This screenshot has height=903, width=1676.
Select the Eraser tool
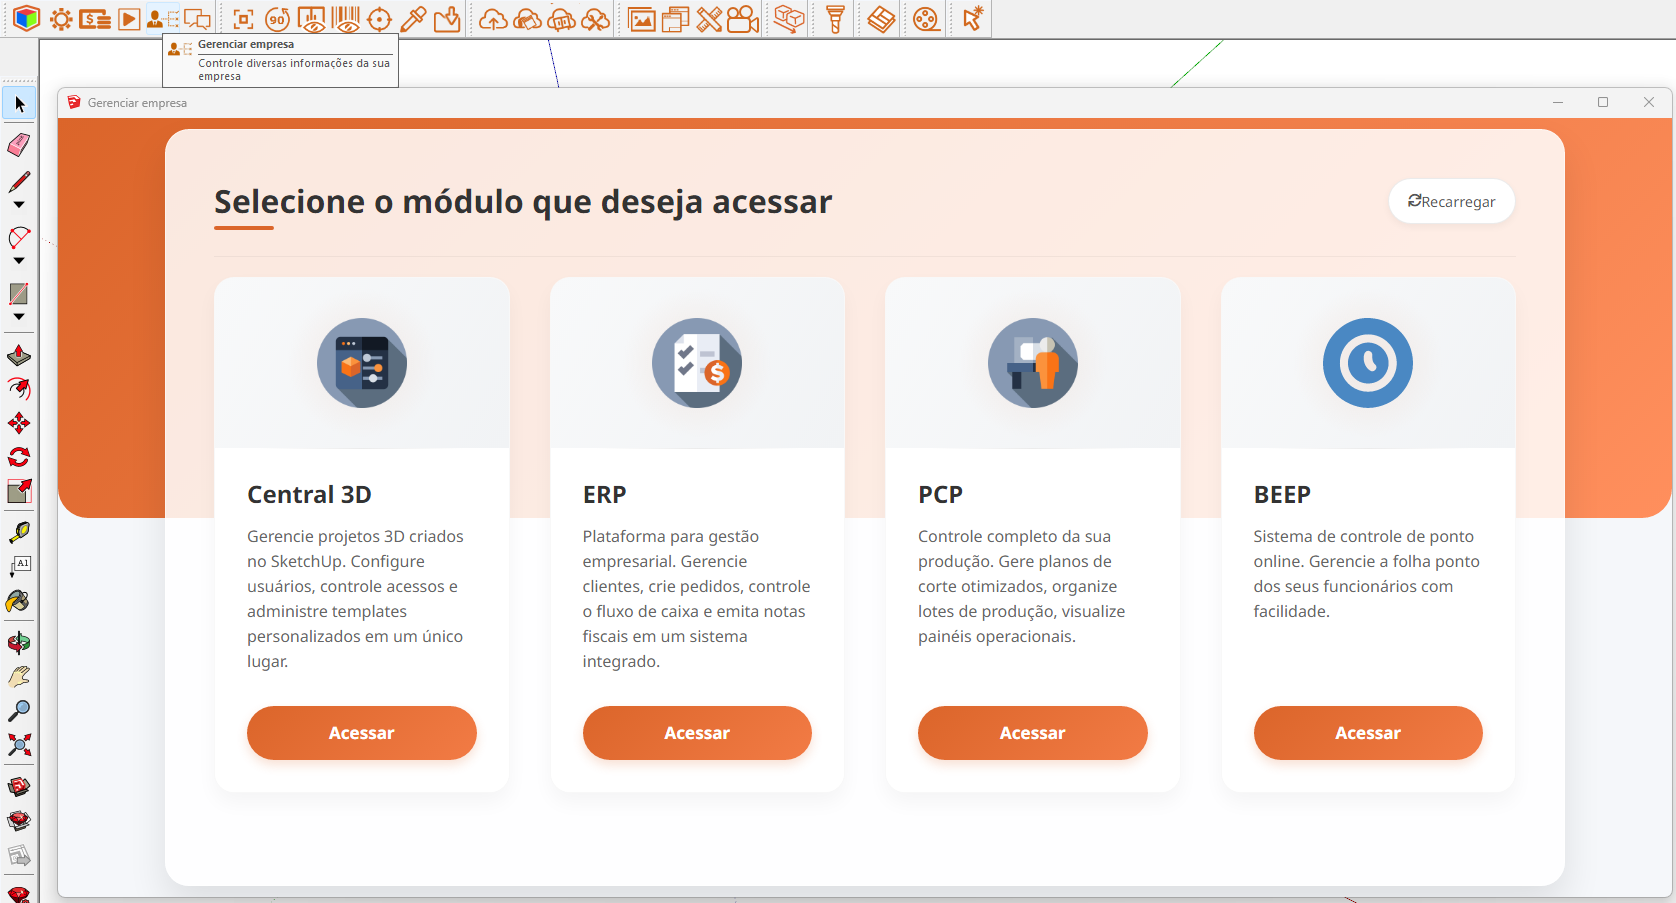[x=19, y=145]
